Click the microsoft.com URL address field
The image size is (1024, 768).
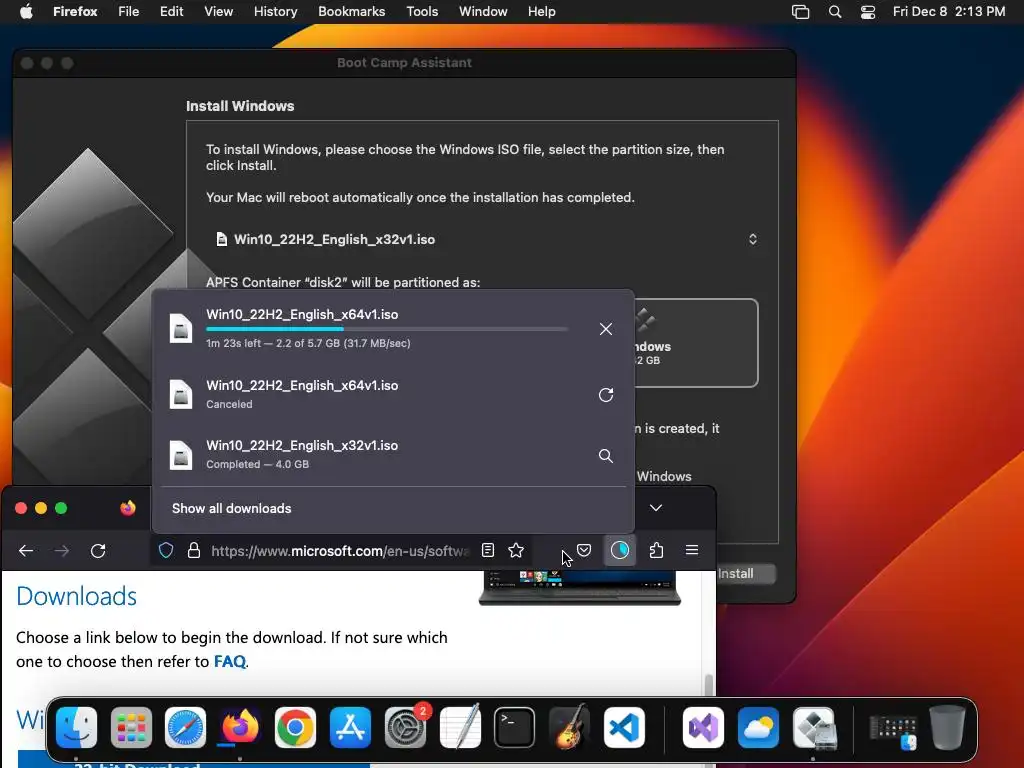coord(340,551)
